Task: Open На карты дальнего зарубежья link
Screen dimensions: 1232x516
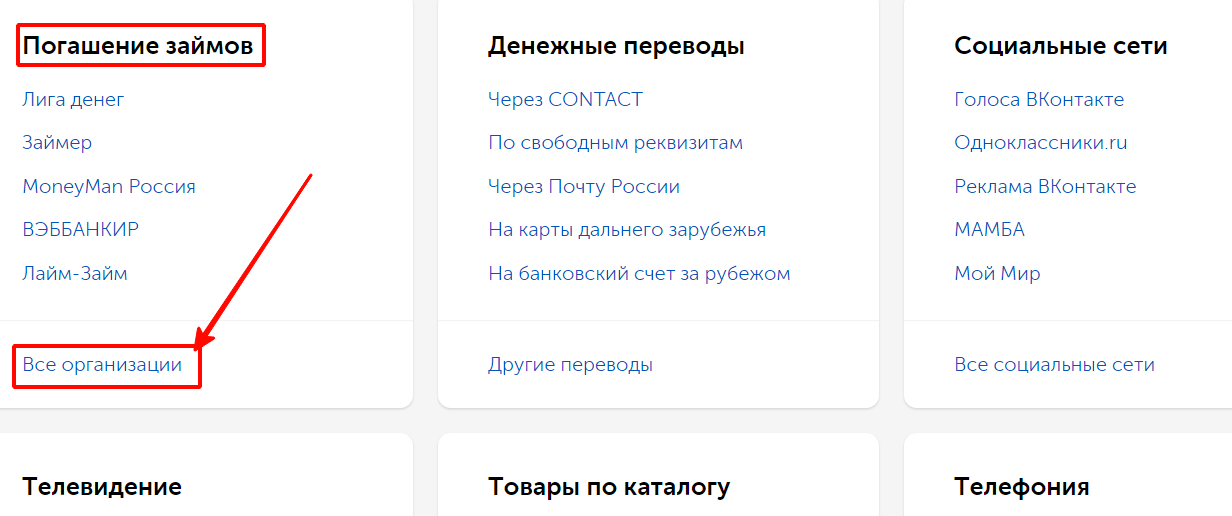Action: point(627,230)
